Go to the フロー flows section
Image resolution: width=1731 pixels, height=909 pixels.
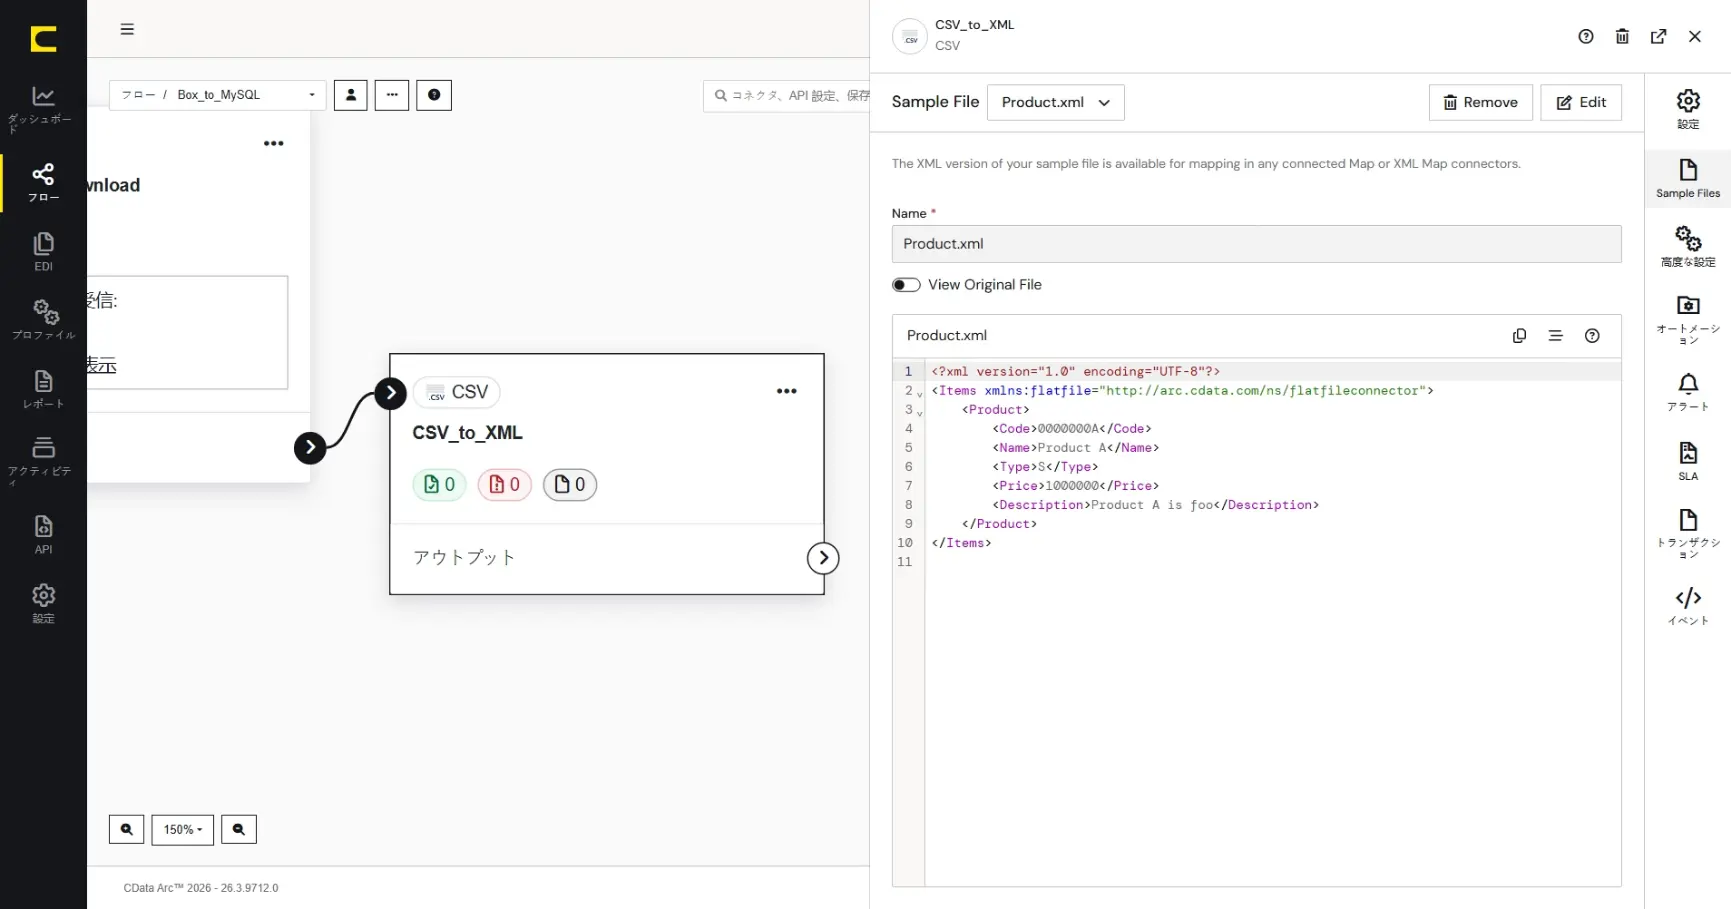pos(43,183)
